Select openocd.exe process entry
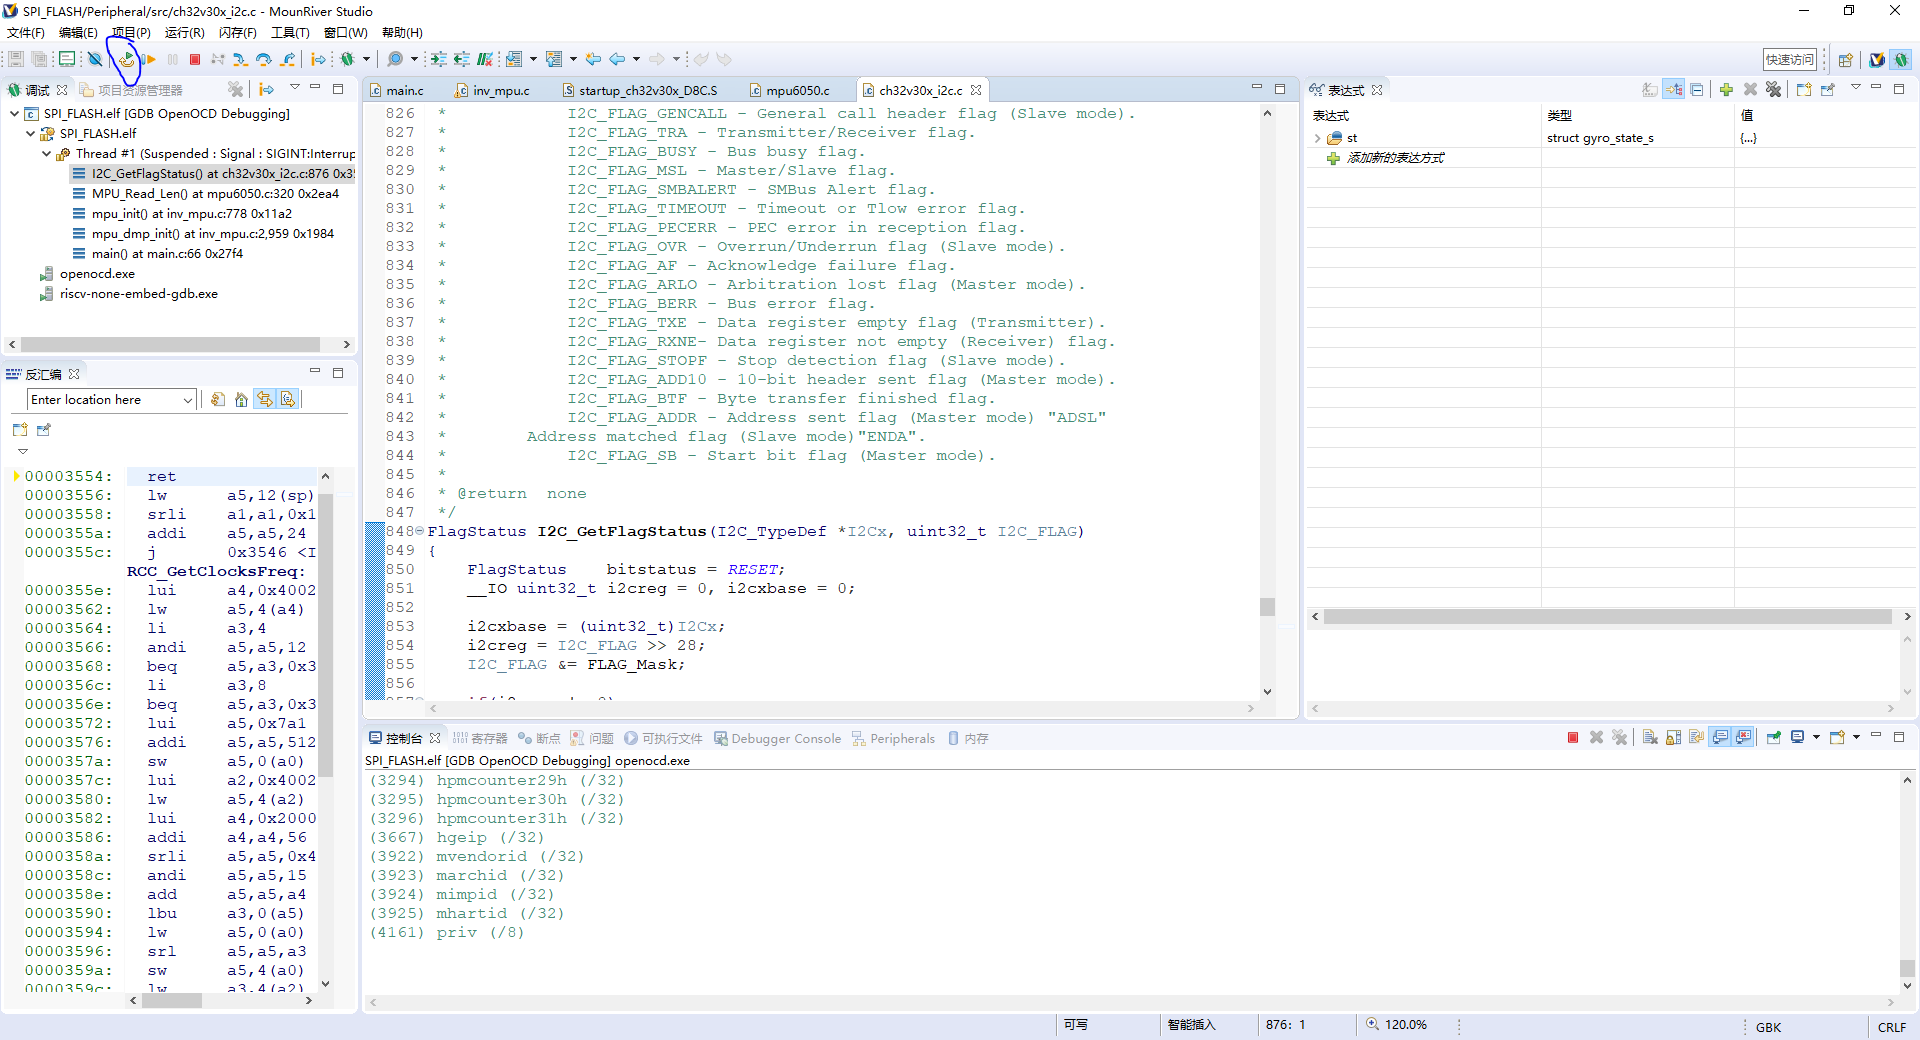The image size is (1920, 1040). [97, 274]
